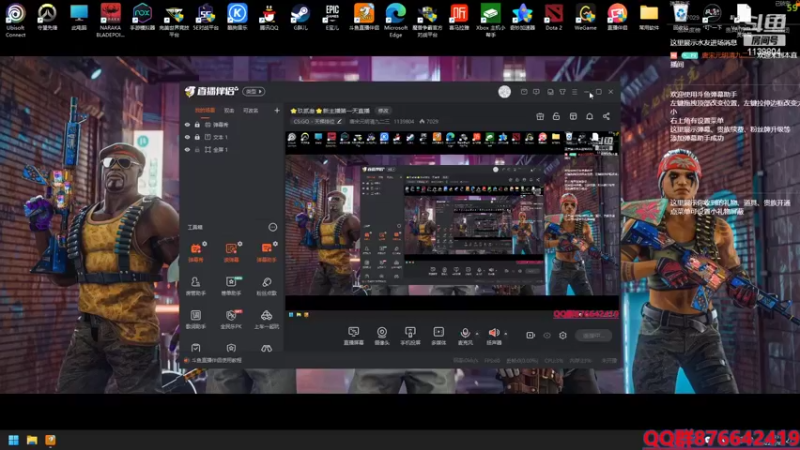
Task: Click the round user avatar in title bar
Action: point(504,92)
